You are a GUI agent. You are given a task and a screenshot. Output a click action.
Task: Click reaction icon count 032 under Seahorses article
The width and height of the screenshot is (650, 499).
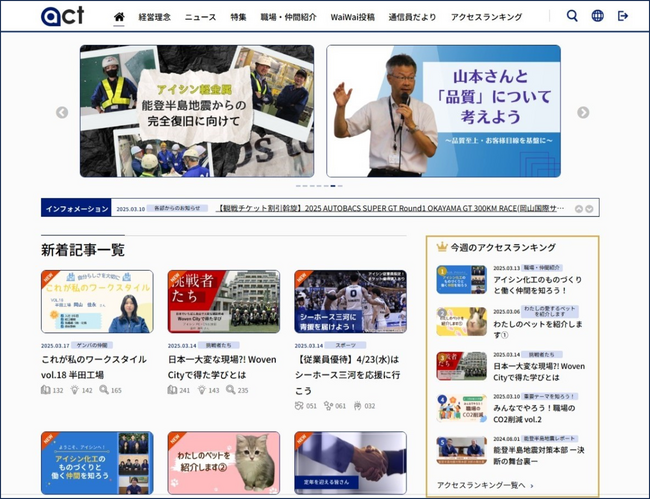[x=357, y=406]
